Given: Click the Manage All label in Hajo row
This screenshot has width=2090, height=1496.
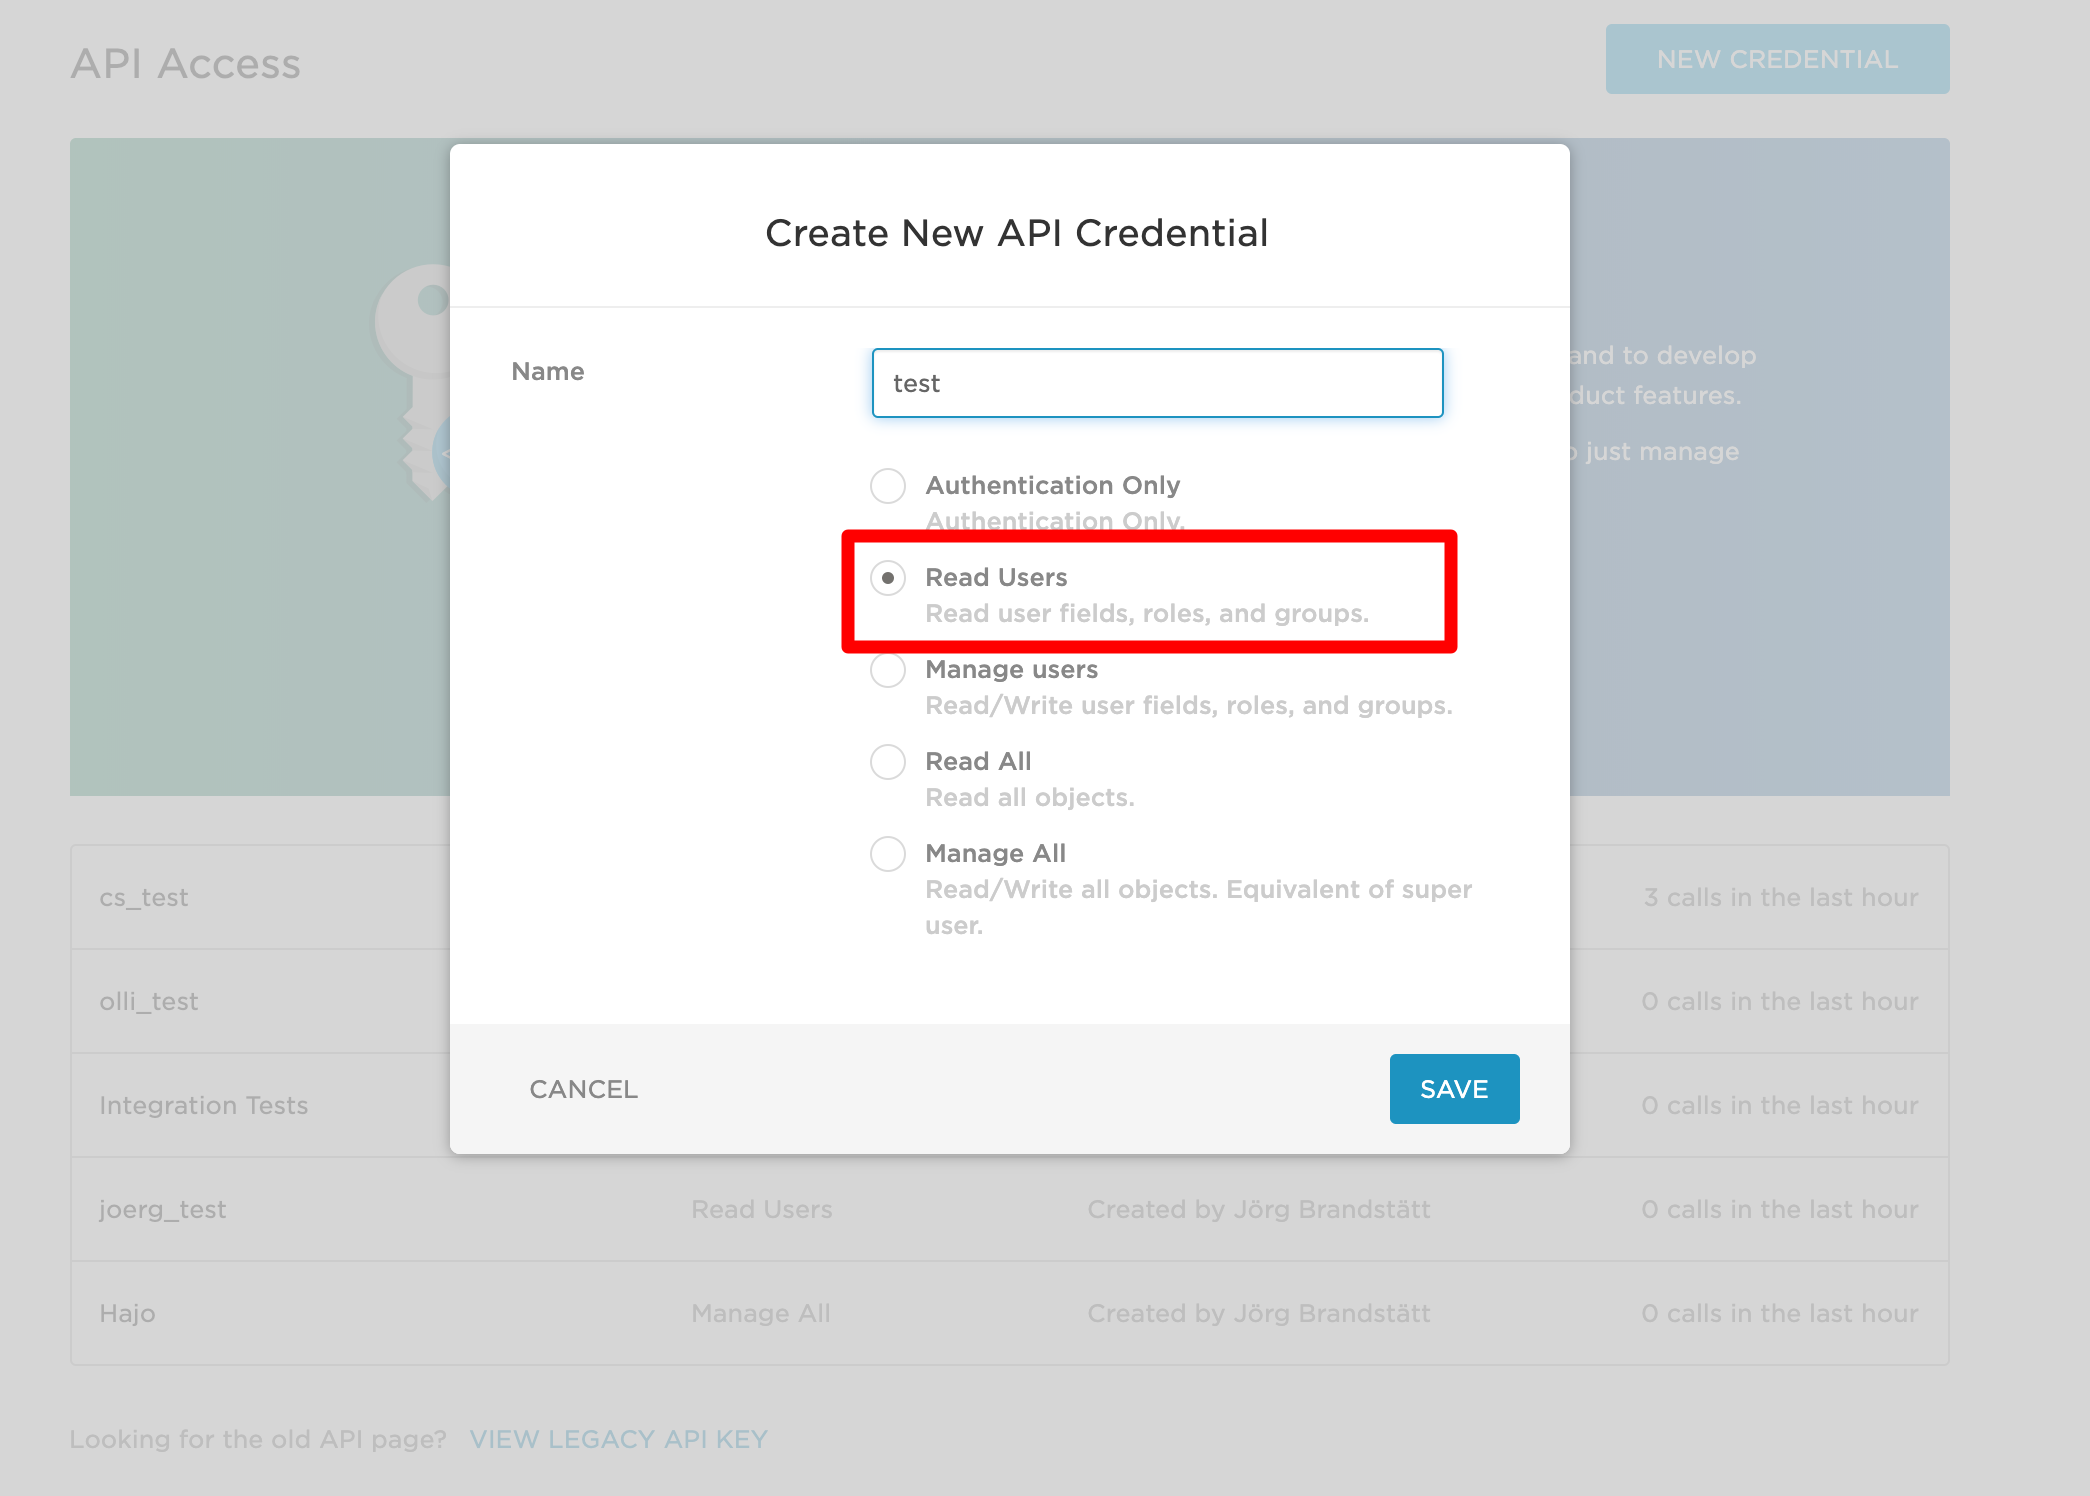Looking at the screenshot, I should tap(761, 1313).
